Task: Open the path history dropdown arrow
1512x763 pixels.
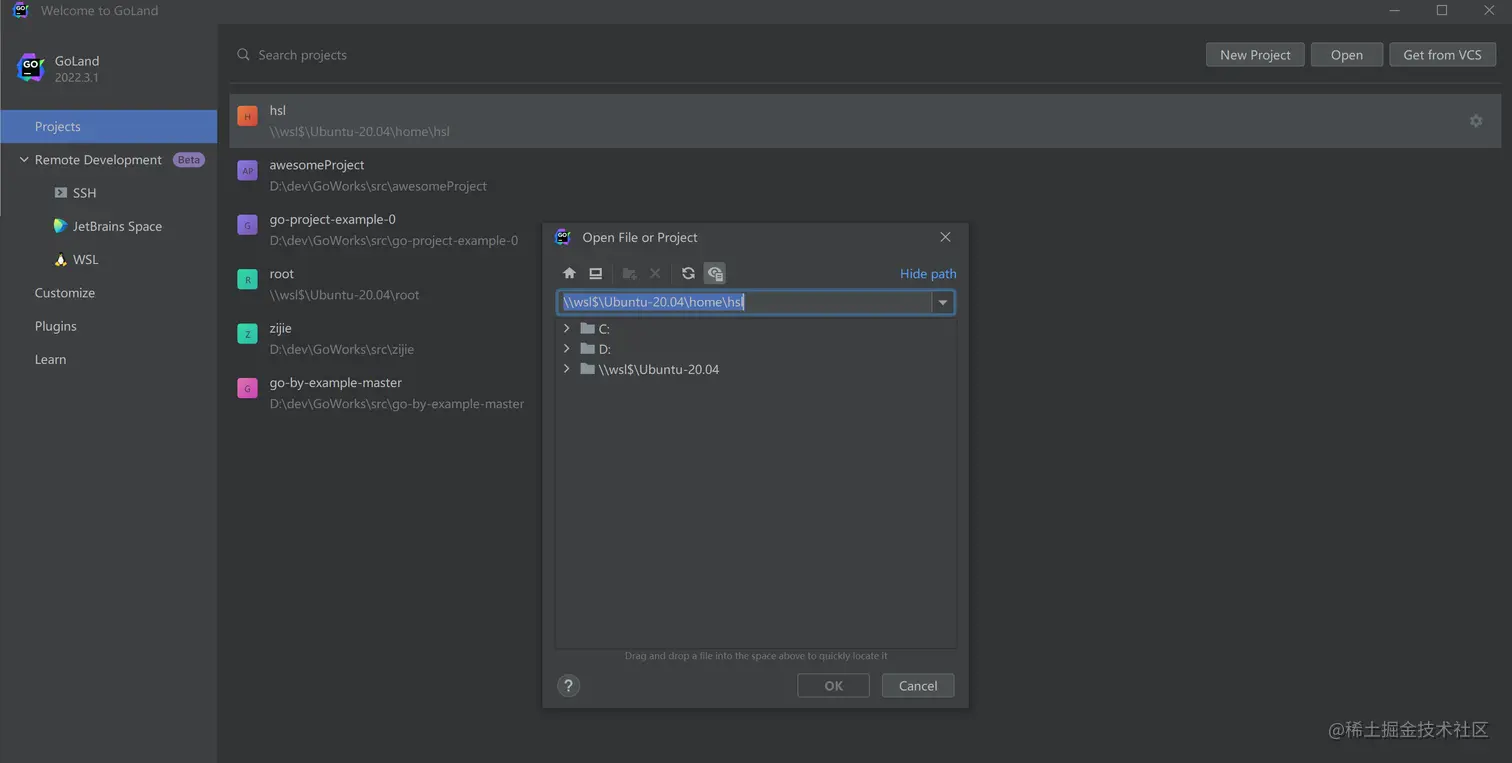Action: pos(943,303)
